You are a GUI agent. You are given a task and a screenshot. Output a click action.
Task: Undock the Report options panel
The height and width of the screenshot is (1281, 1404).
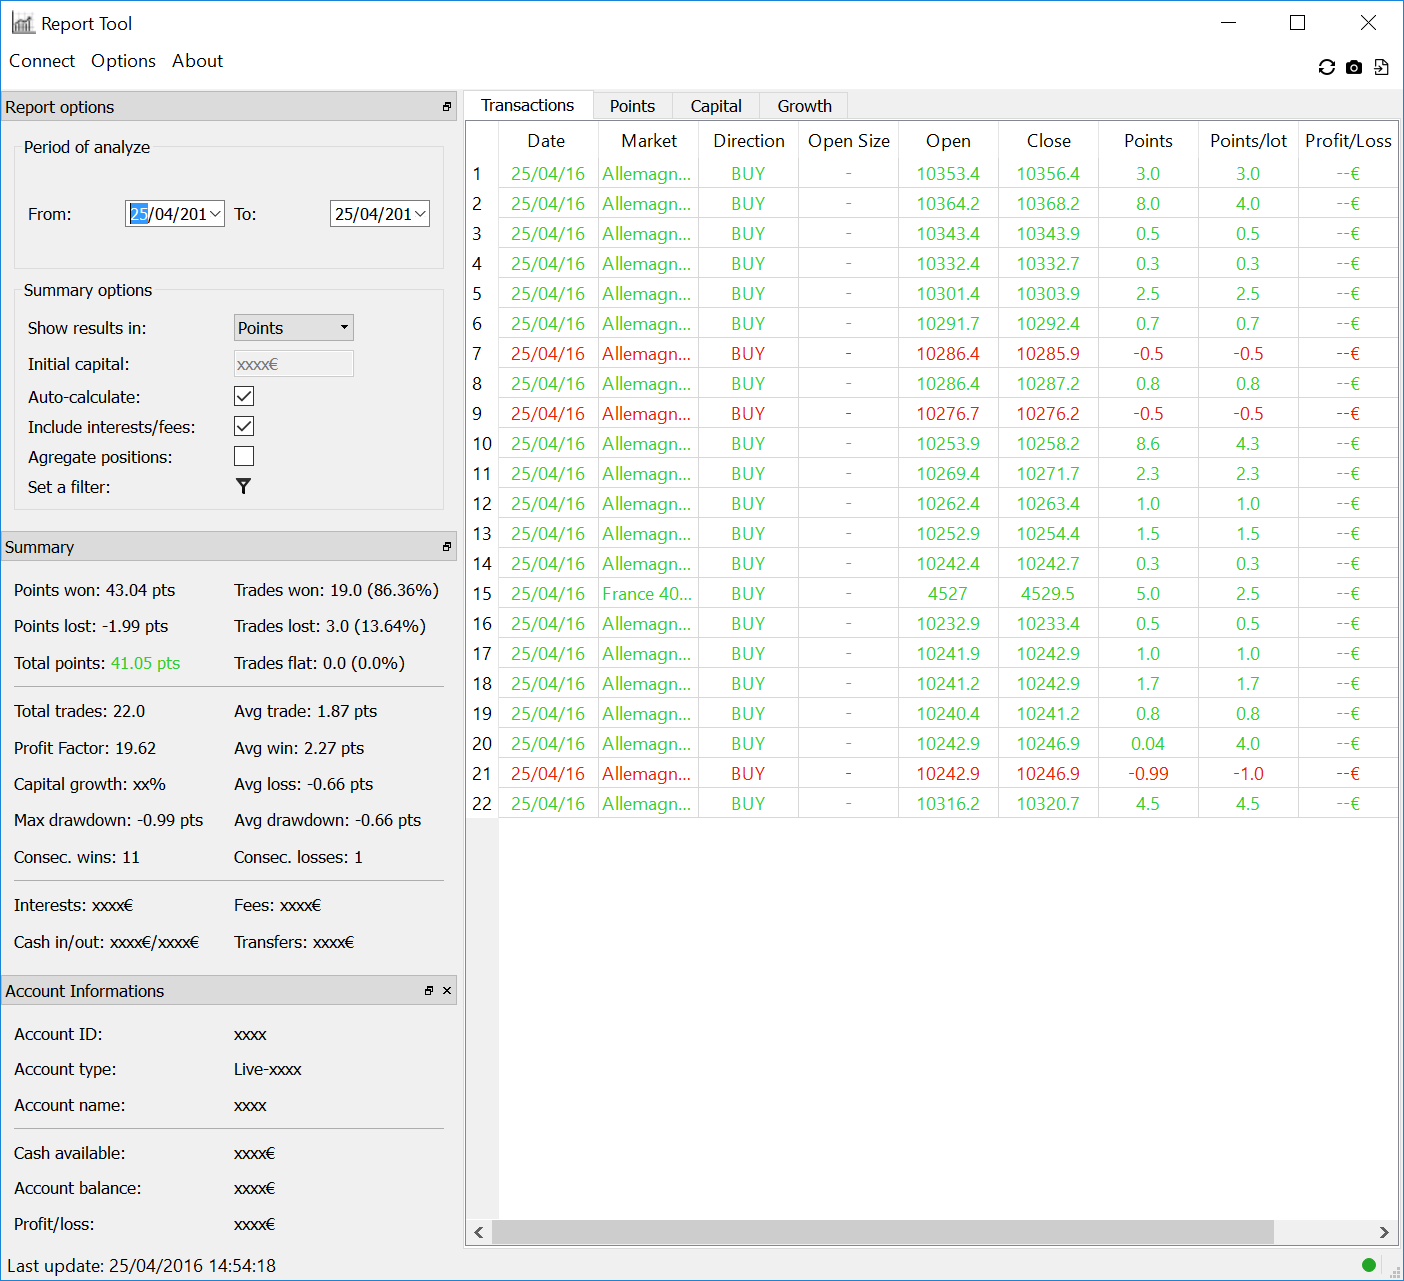447,107
